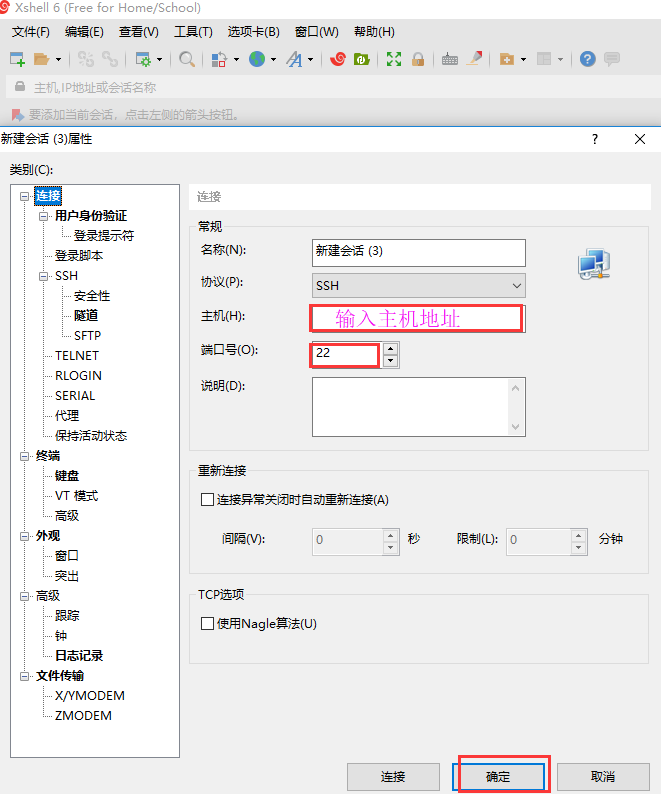This screenshot has width=661, height=794.
Task: Decrease port number with down spinner
Action: click(x=391, y=361)
